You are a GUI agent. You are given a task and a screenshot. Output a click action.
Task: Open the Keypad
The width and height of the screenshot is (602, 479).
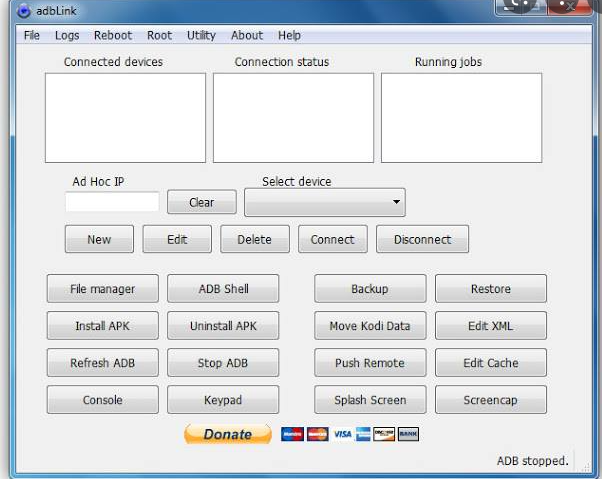[x=223, y=400]
